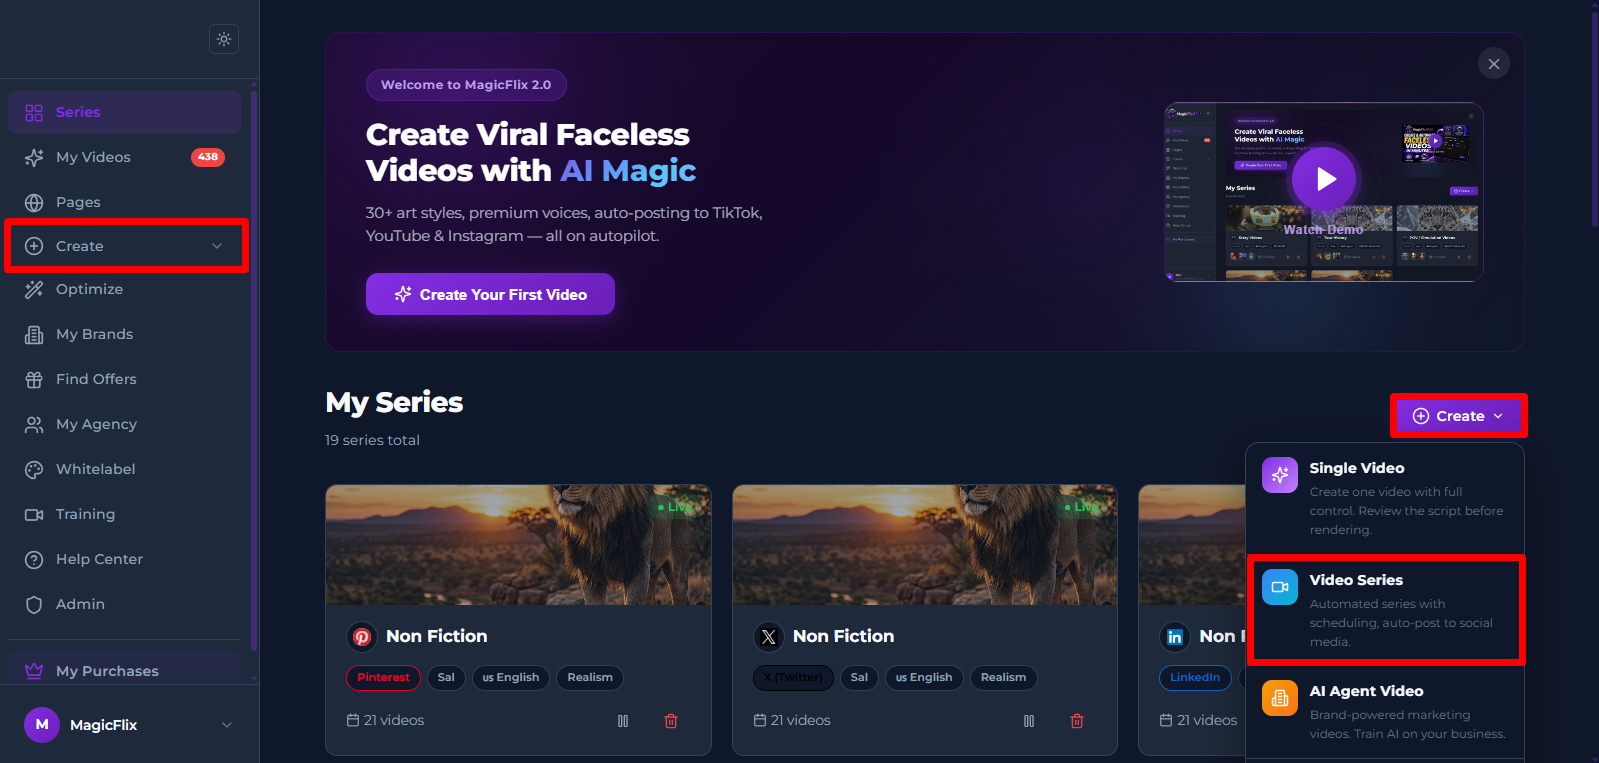The height and width of the screenshot is (763, 1599).
Task: Click "21 videos" on the X card
Action: click(800, 720)
